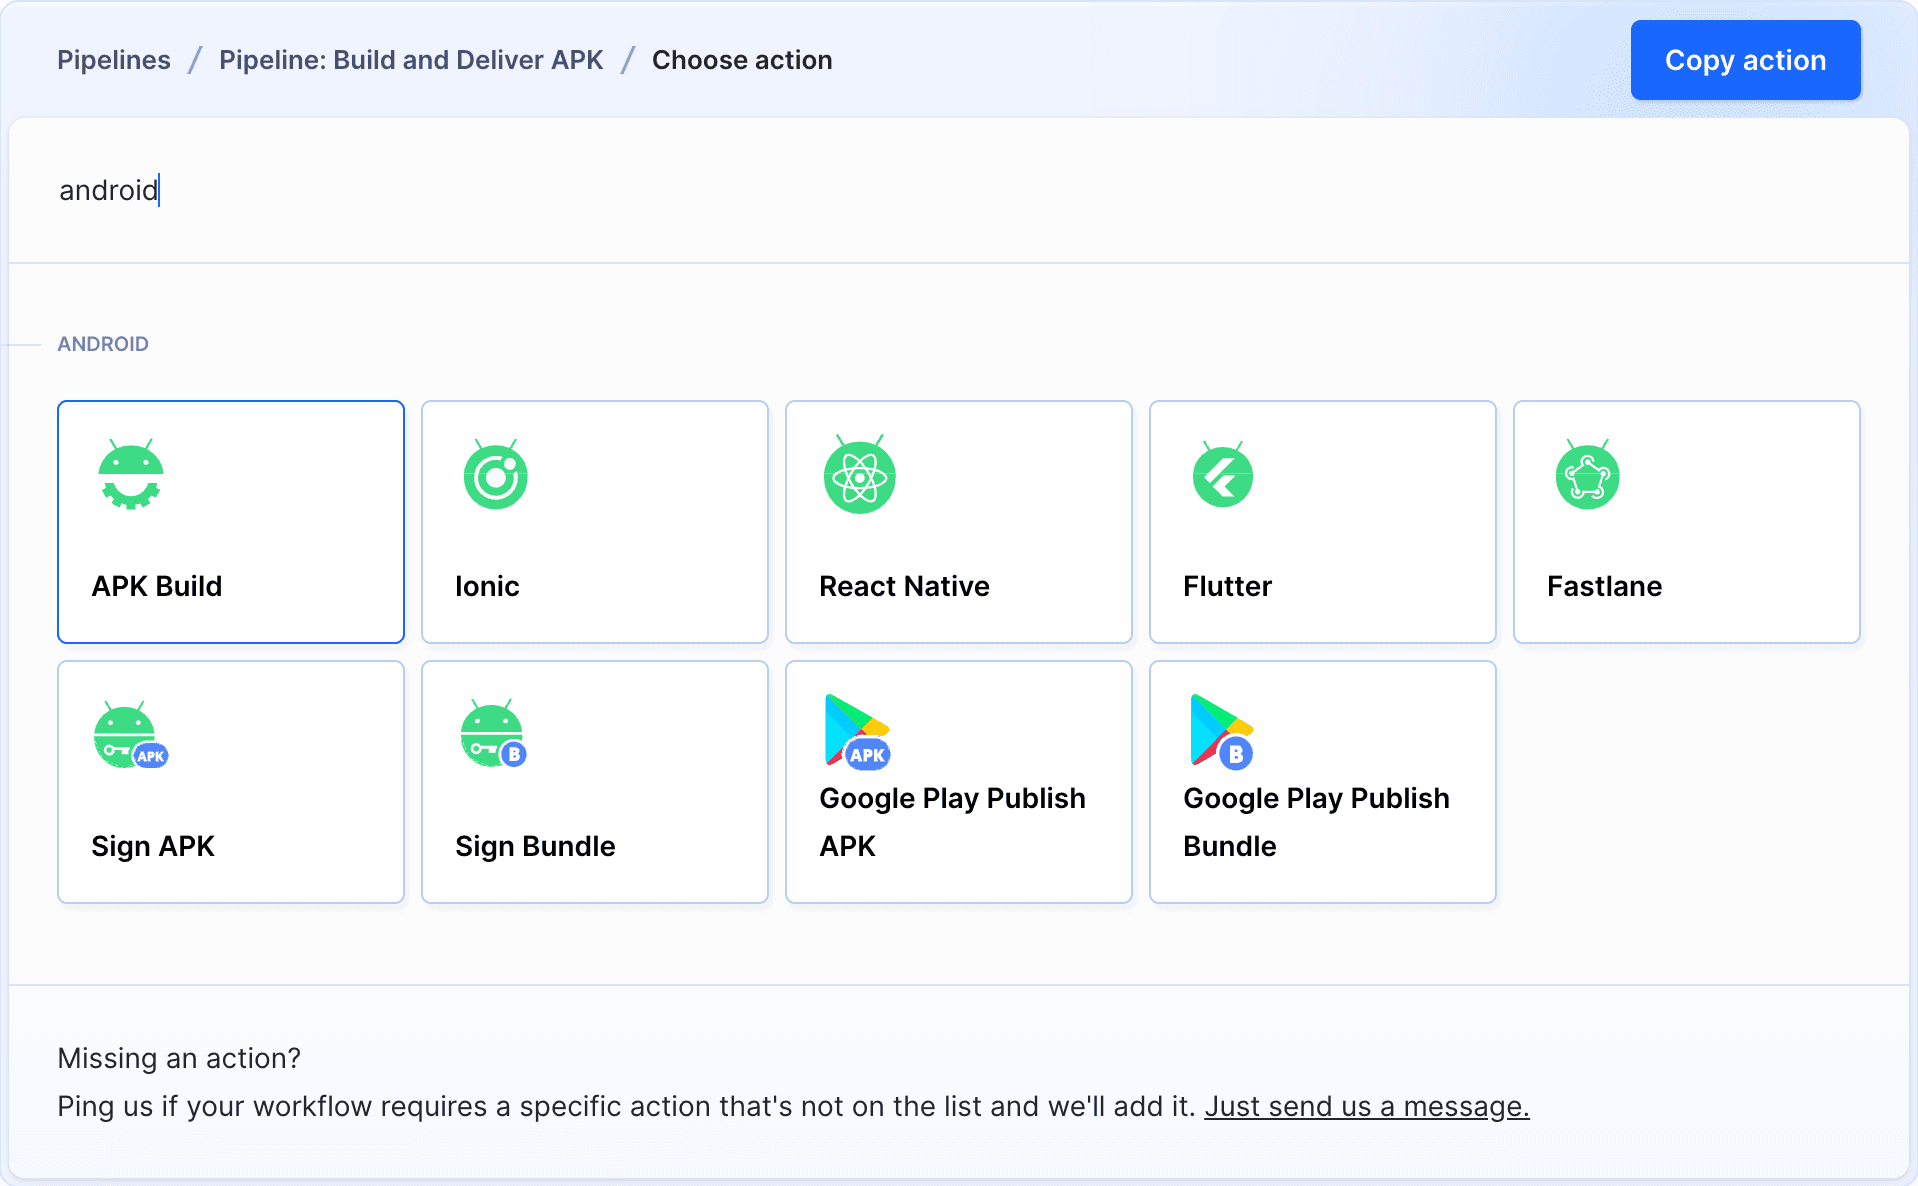
Task: Select the React Native atom icon
Action: tap(859, 476)
